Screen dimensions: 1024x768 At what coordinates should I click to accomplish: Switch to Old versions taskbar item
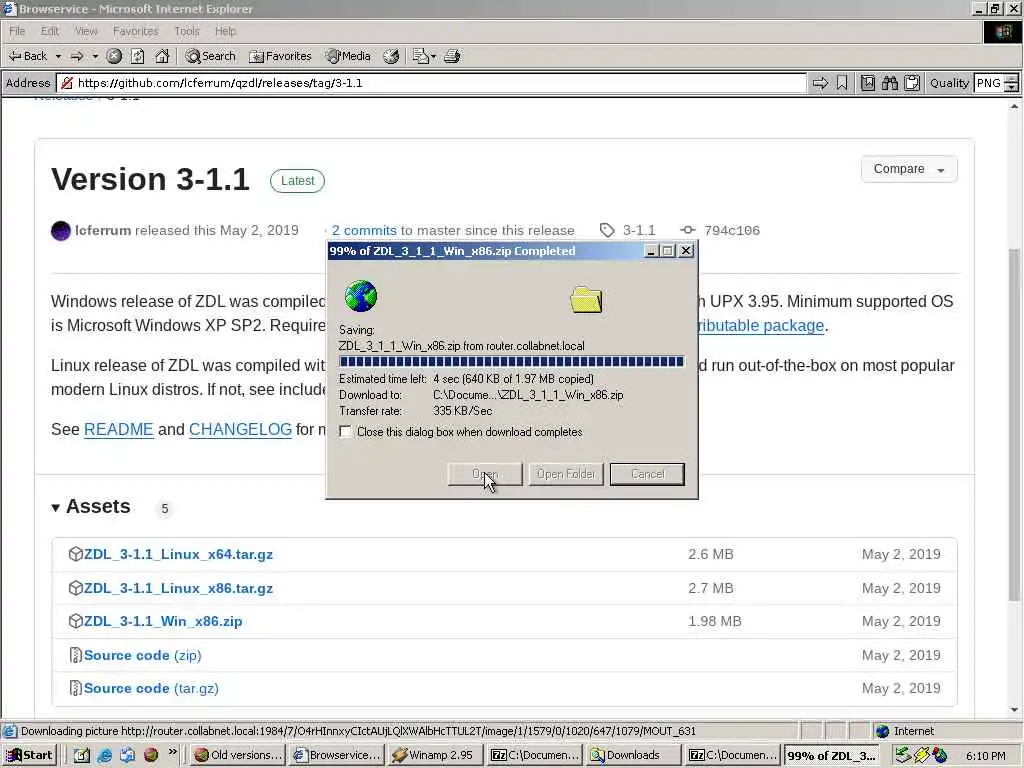[x=239, y=755]
